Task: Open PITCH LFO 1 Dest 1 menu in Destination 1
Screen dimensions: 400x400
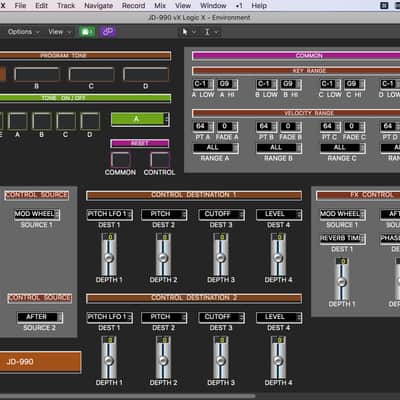Action: (110, 214)
